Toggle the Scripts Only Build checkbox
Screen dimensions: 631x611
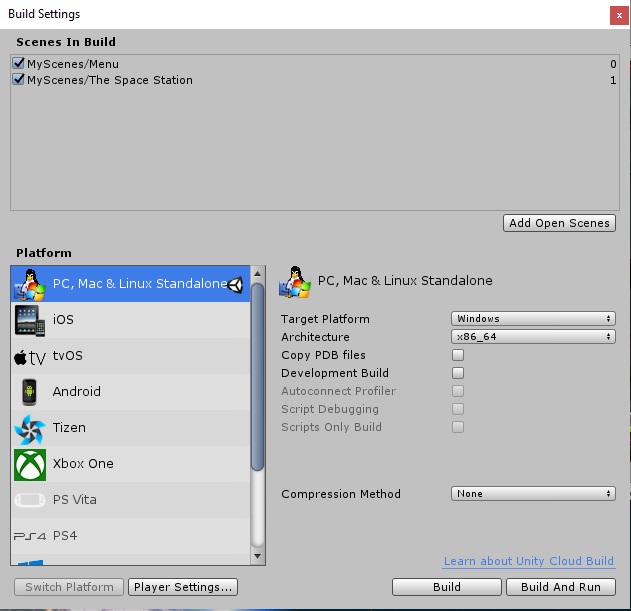point(458,427)
